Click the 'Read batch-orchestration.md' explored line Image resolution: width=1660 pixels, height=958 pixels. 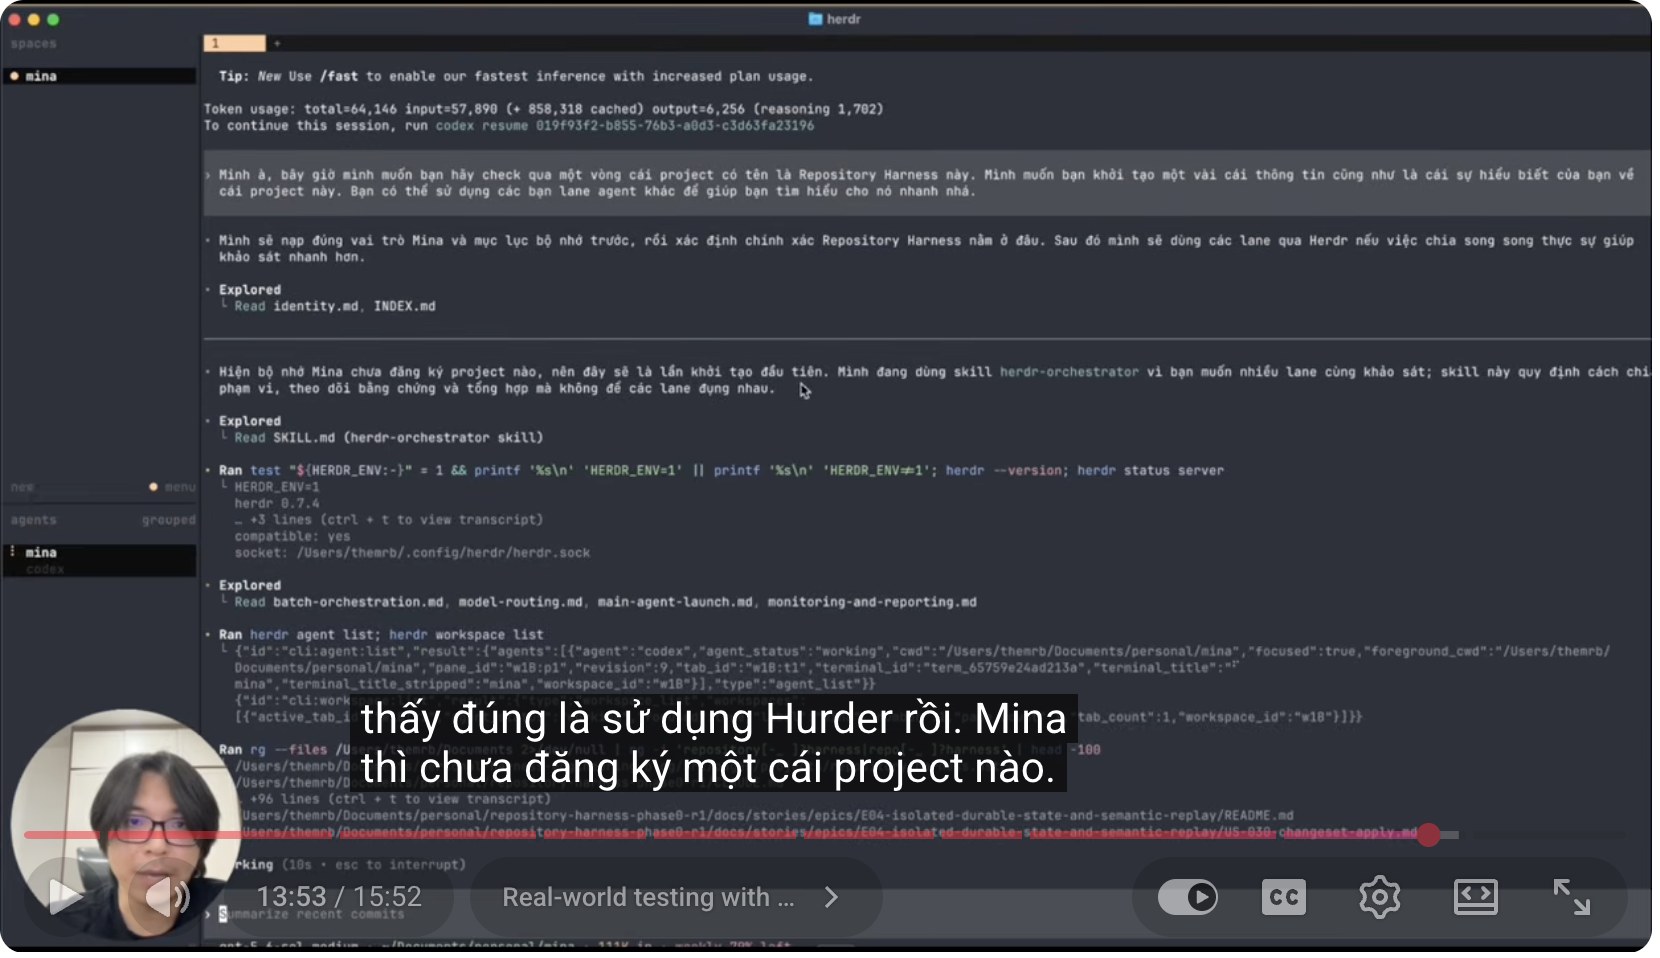tap(605, 602)
